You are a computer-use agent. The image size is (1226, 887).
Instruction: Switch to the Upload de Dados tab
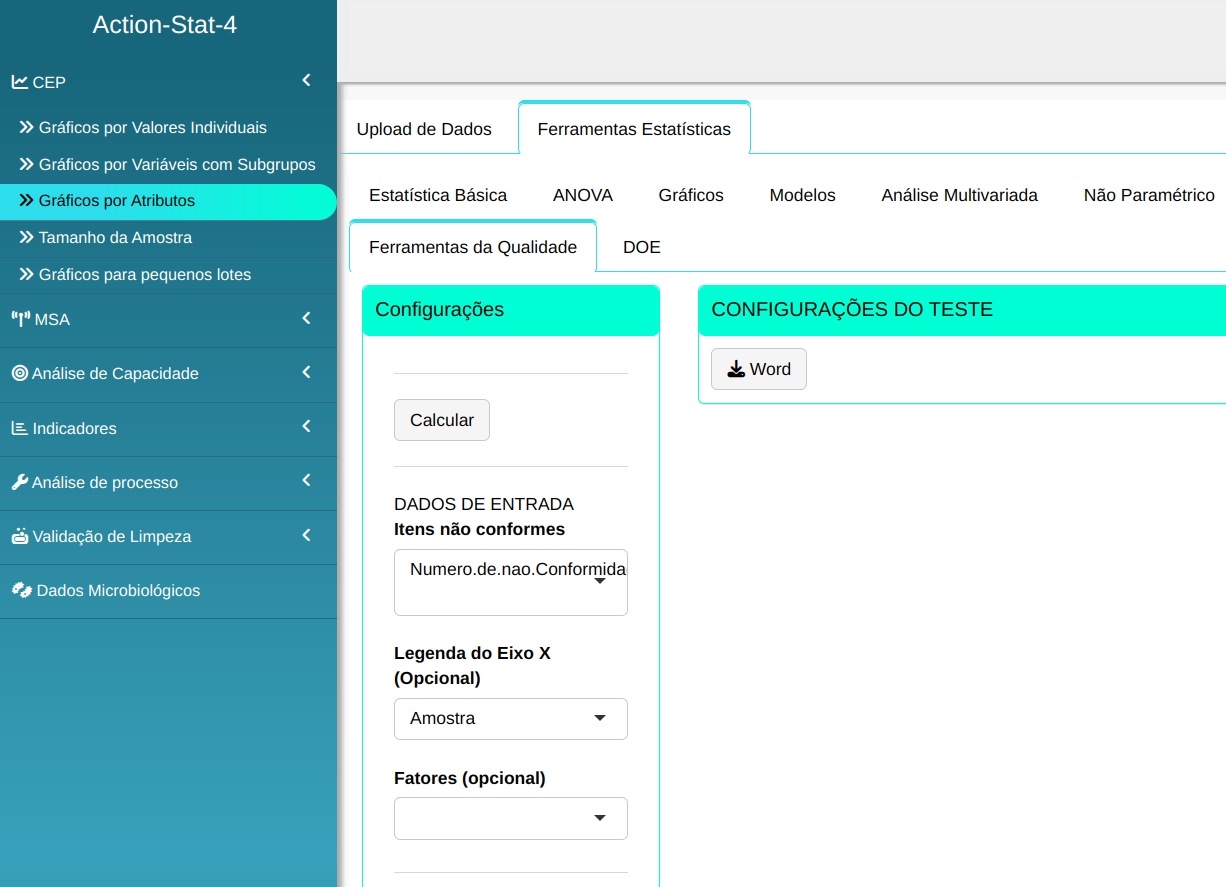pos(424,129)
